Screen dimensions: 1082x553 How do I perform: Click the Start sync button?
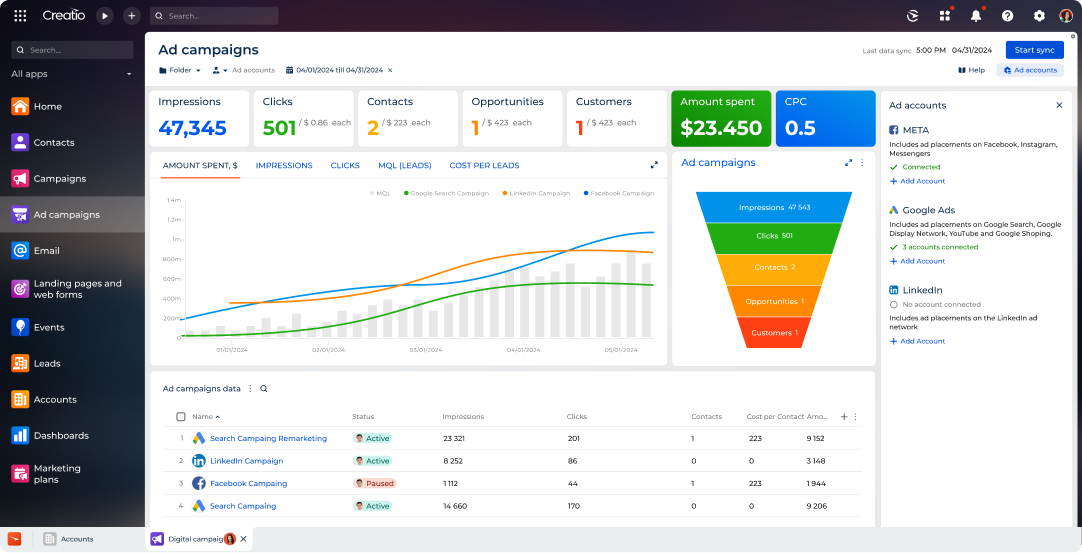1034,50
